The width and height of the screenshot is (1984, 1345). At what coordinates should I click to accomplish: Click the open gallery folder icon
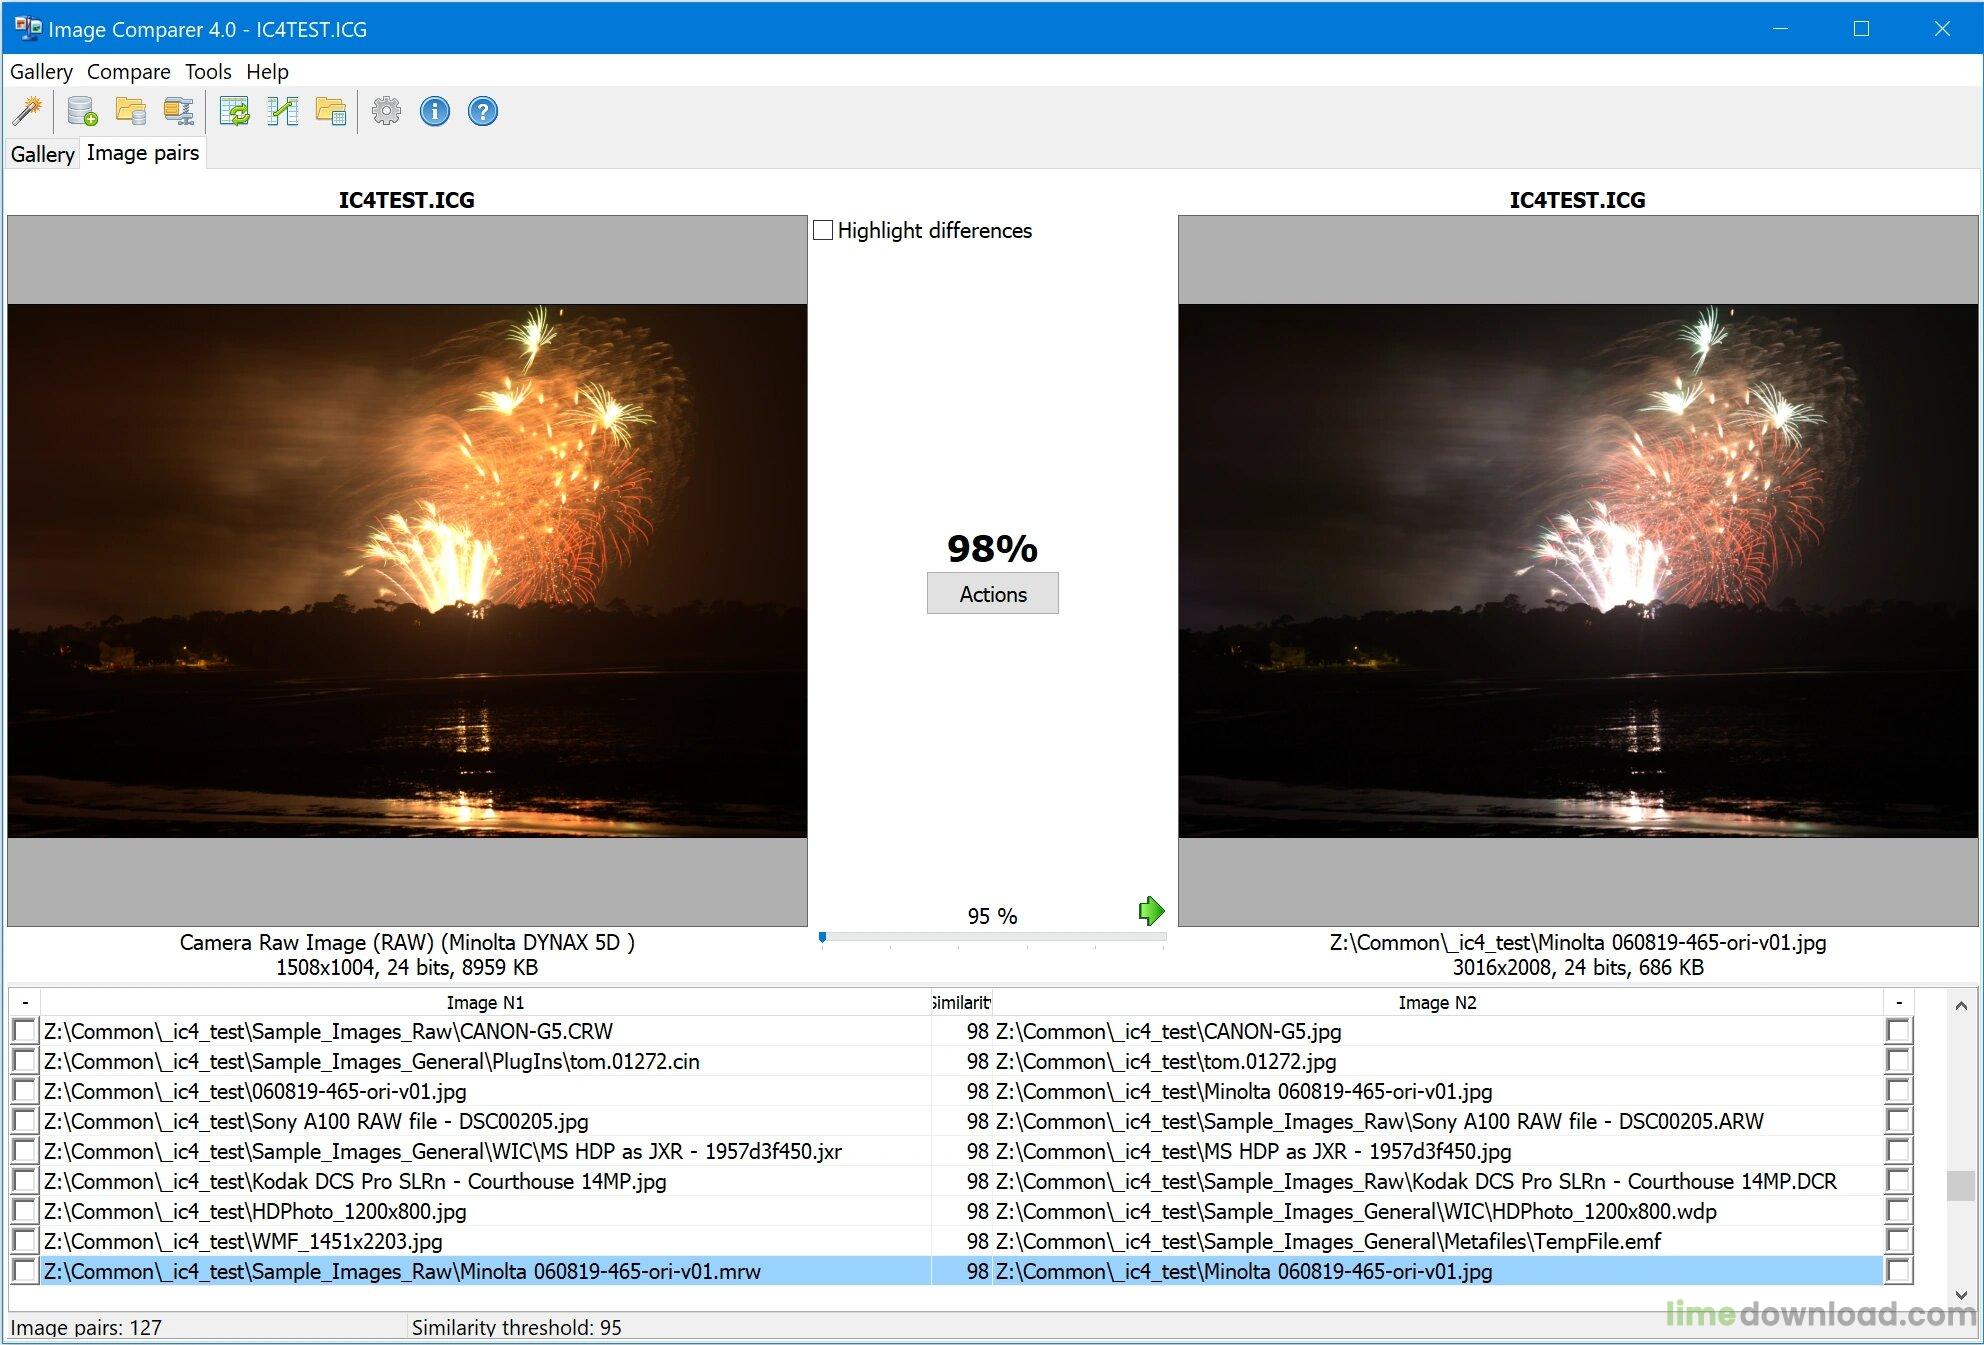point(130,111)
